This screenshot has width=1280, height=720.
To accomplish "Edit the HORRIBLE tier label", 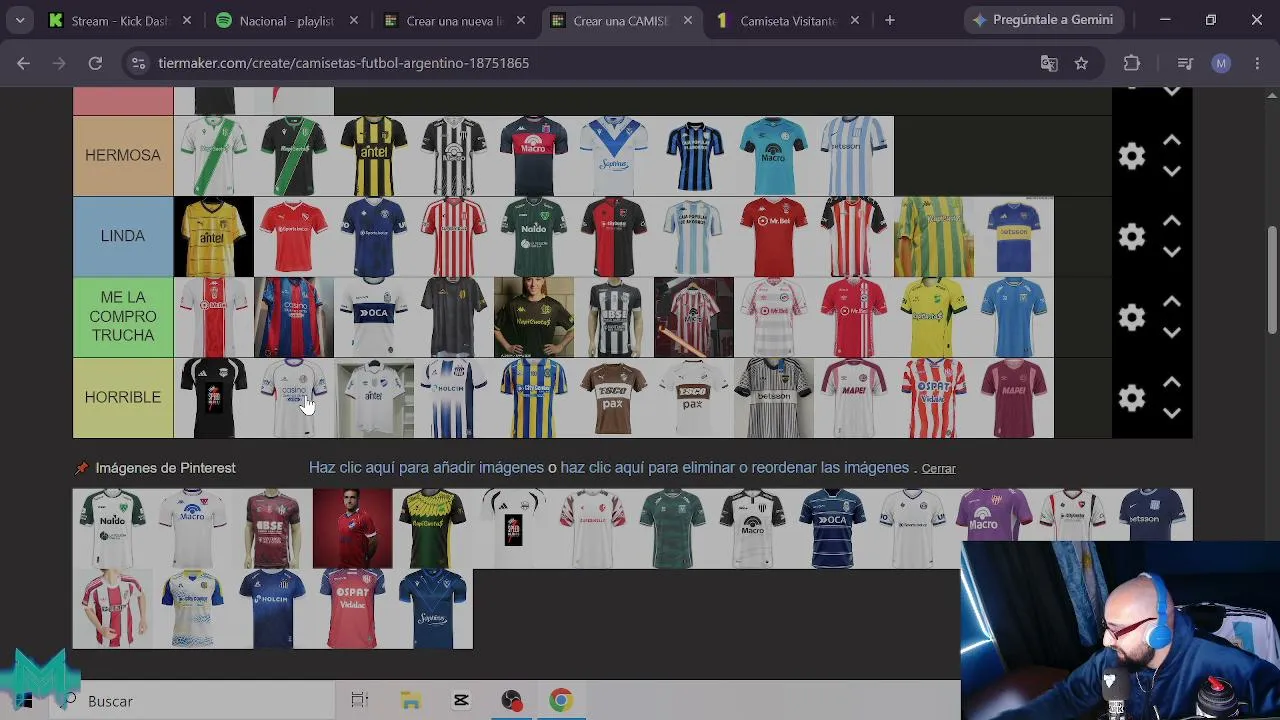I will click(123, 398).
